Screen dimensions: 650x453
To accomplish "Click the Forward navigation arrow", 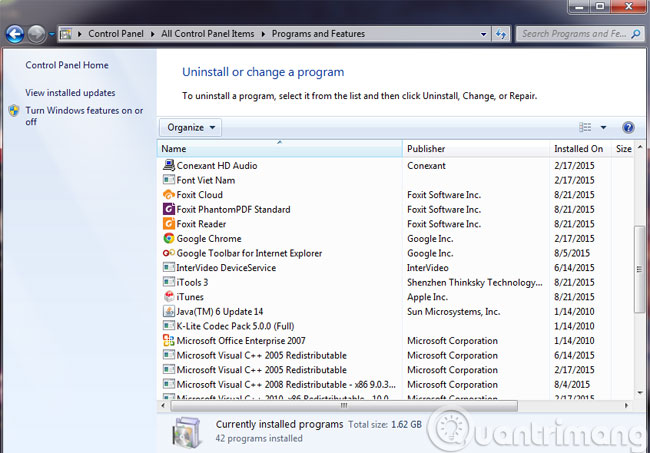I will pyautogui.click(x=36, y=34).
